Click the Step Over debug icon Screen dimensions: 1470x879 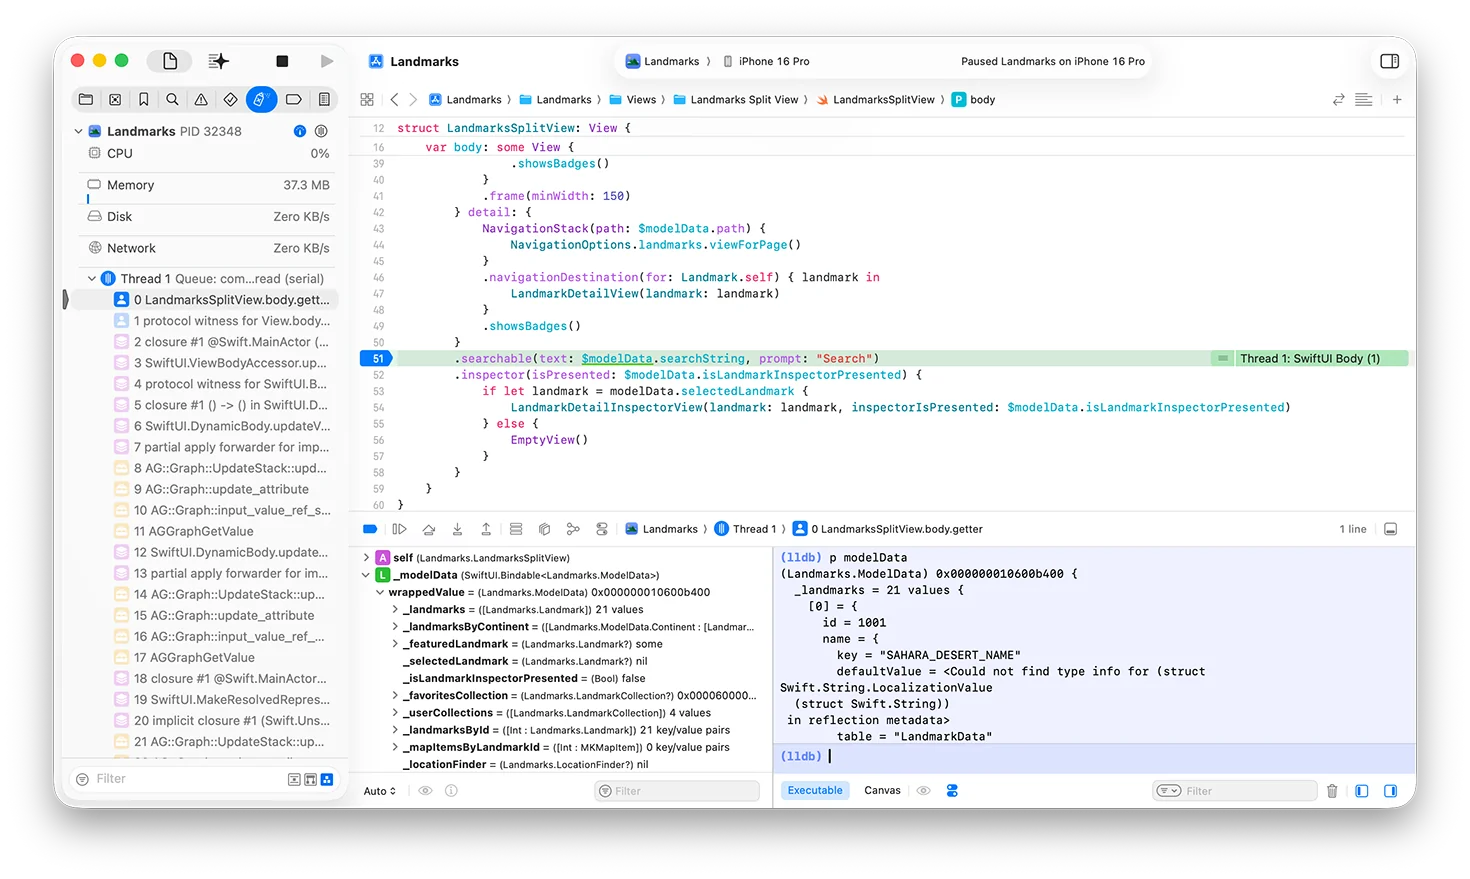(429, 529)
